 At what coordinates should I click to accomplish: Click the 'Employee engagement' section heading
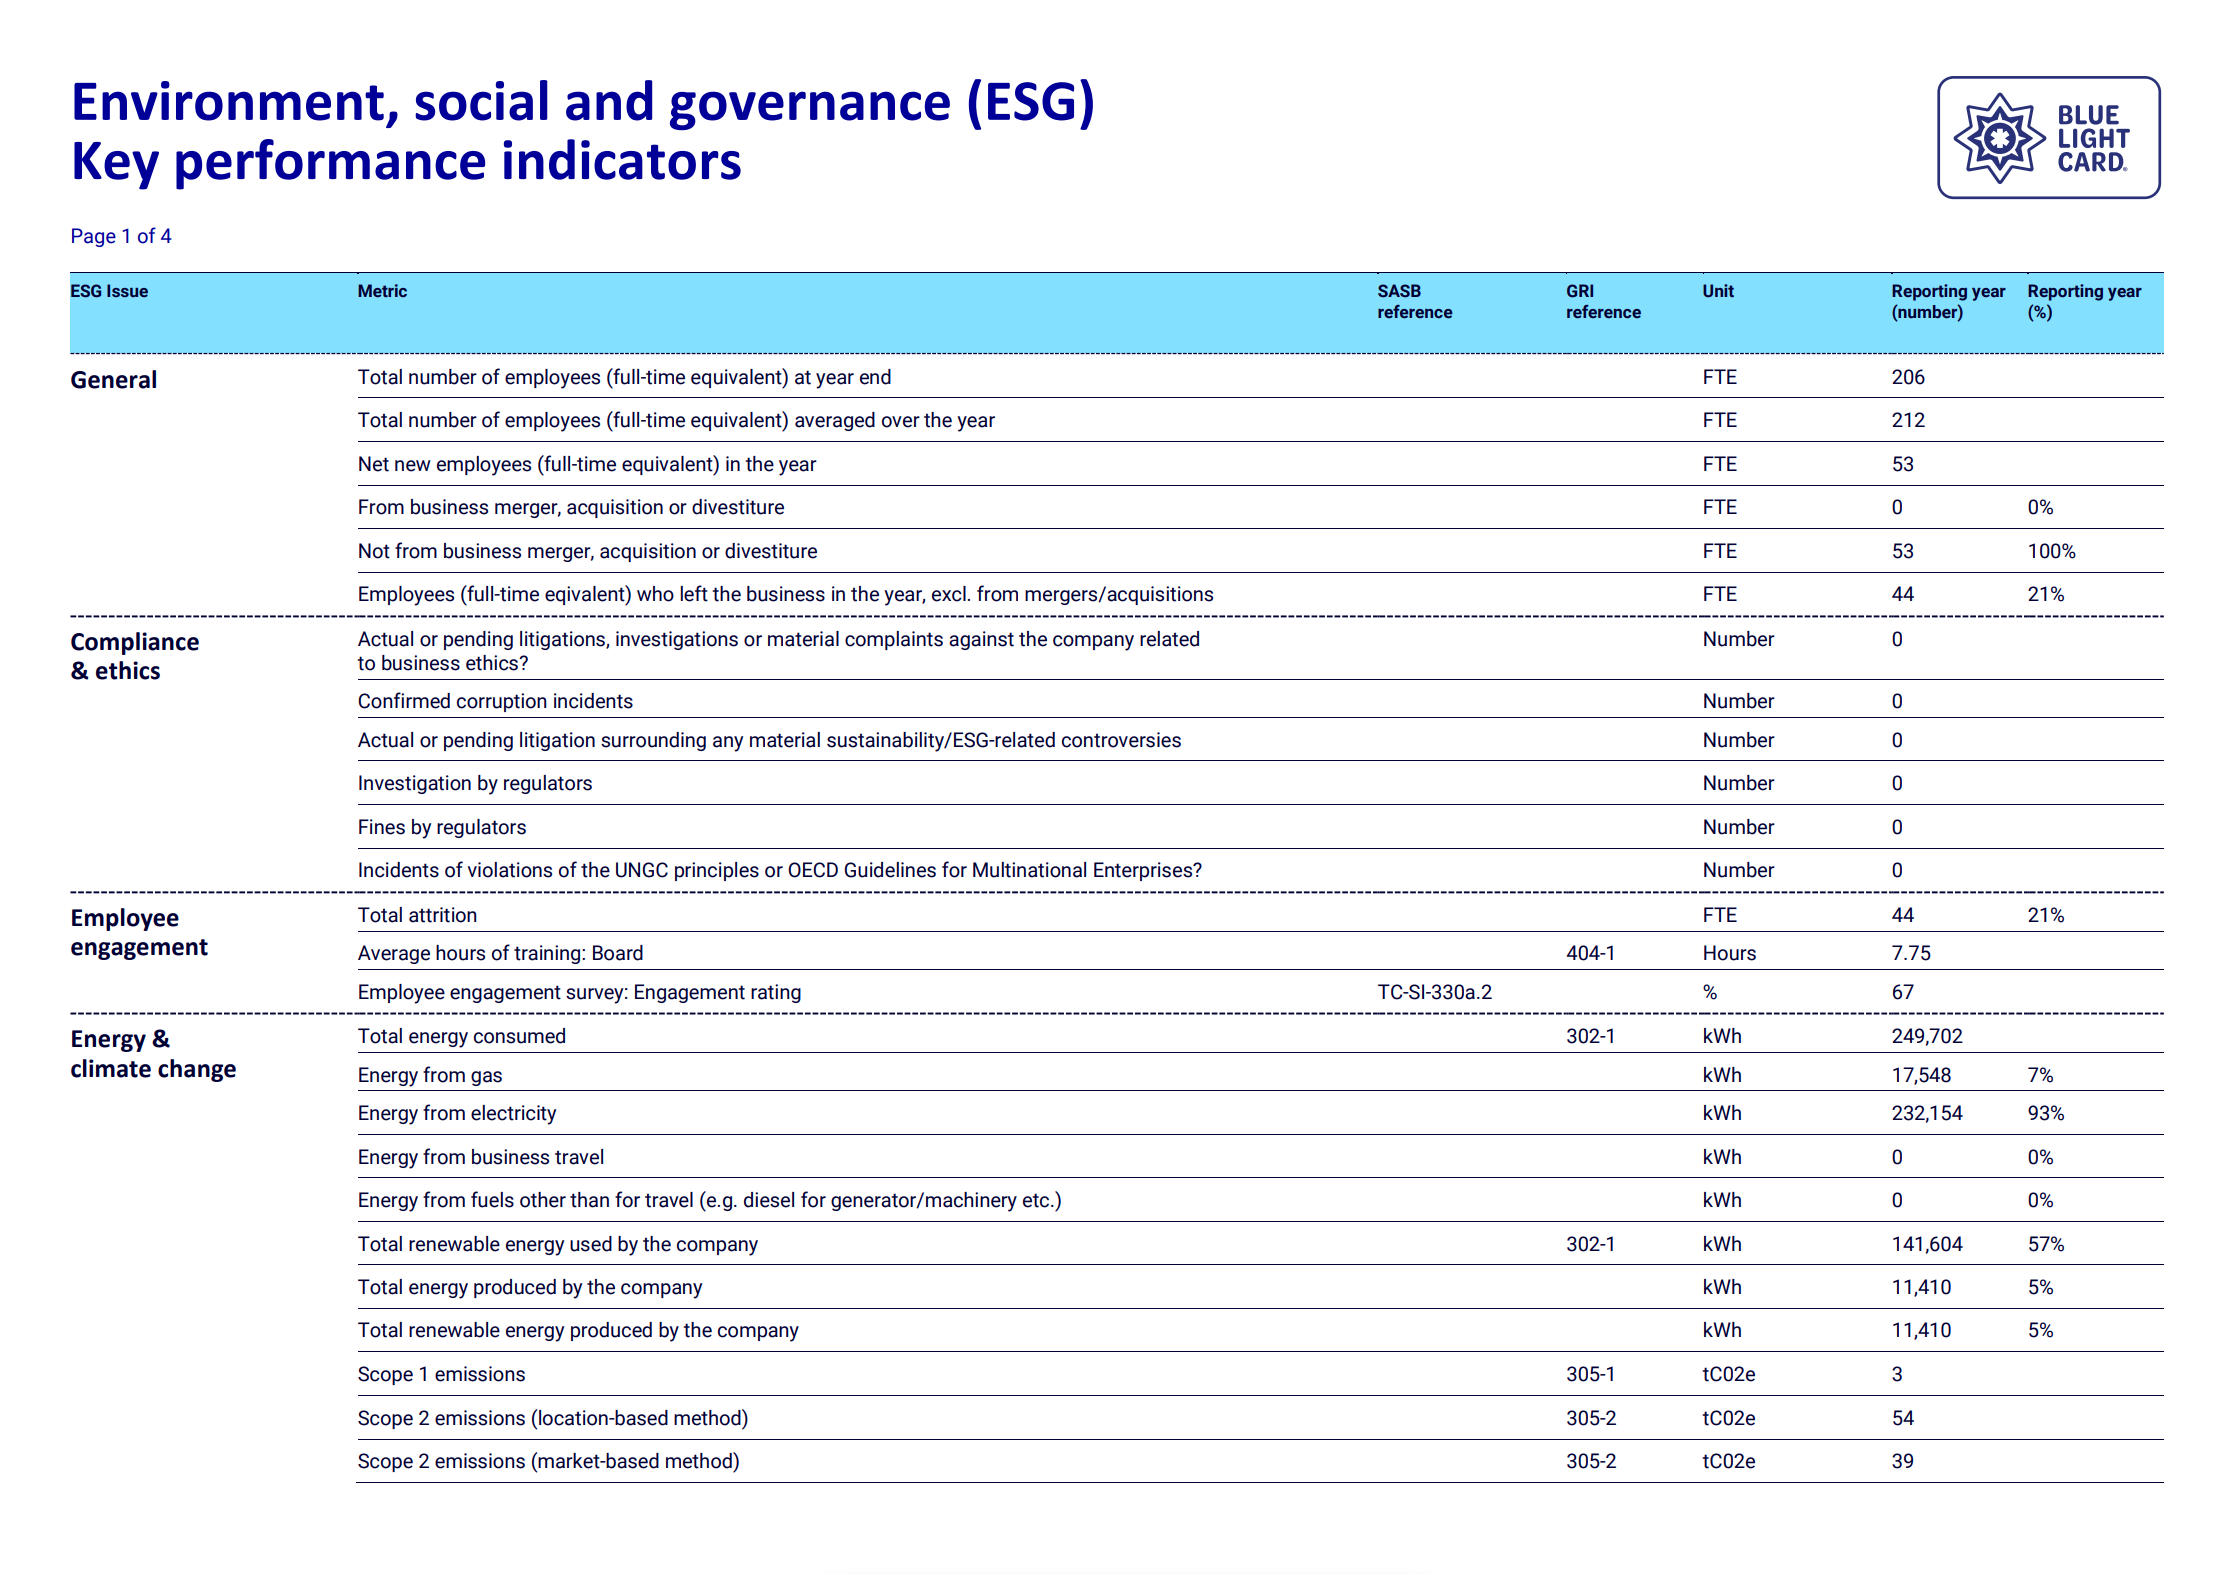point(138,932)
